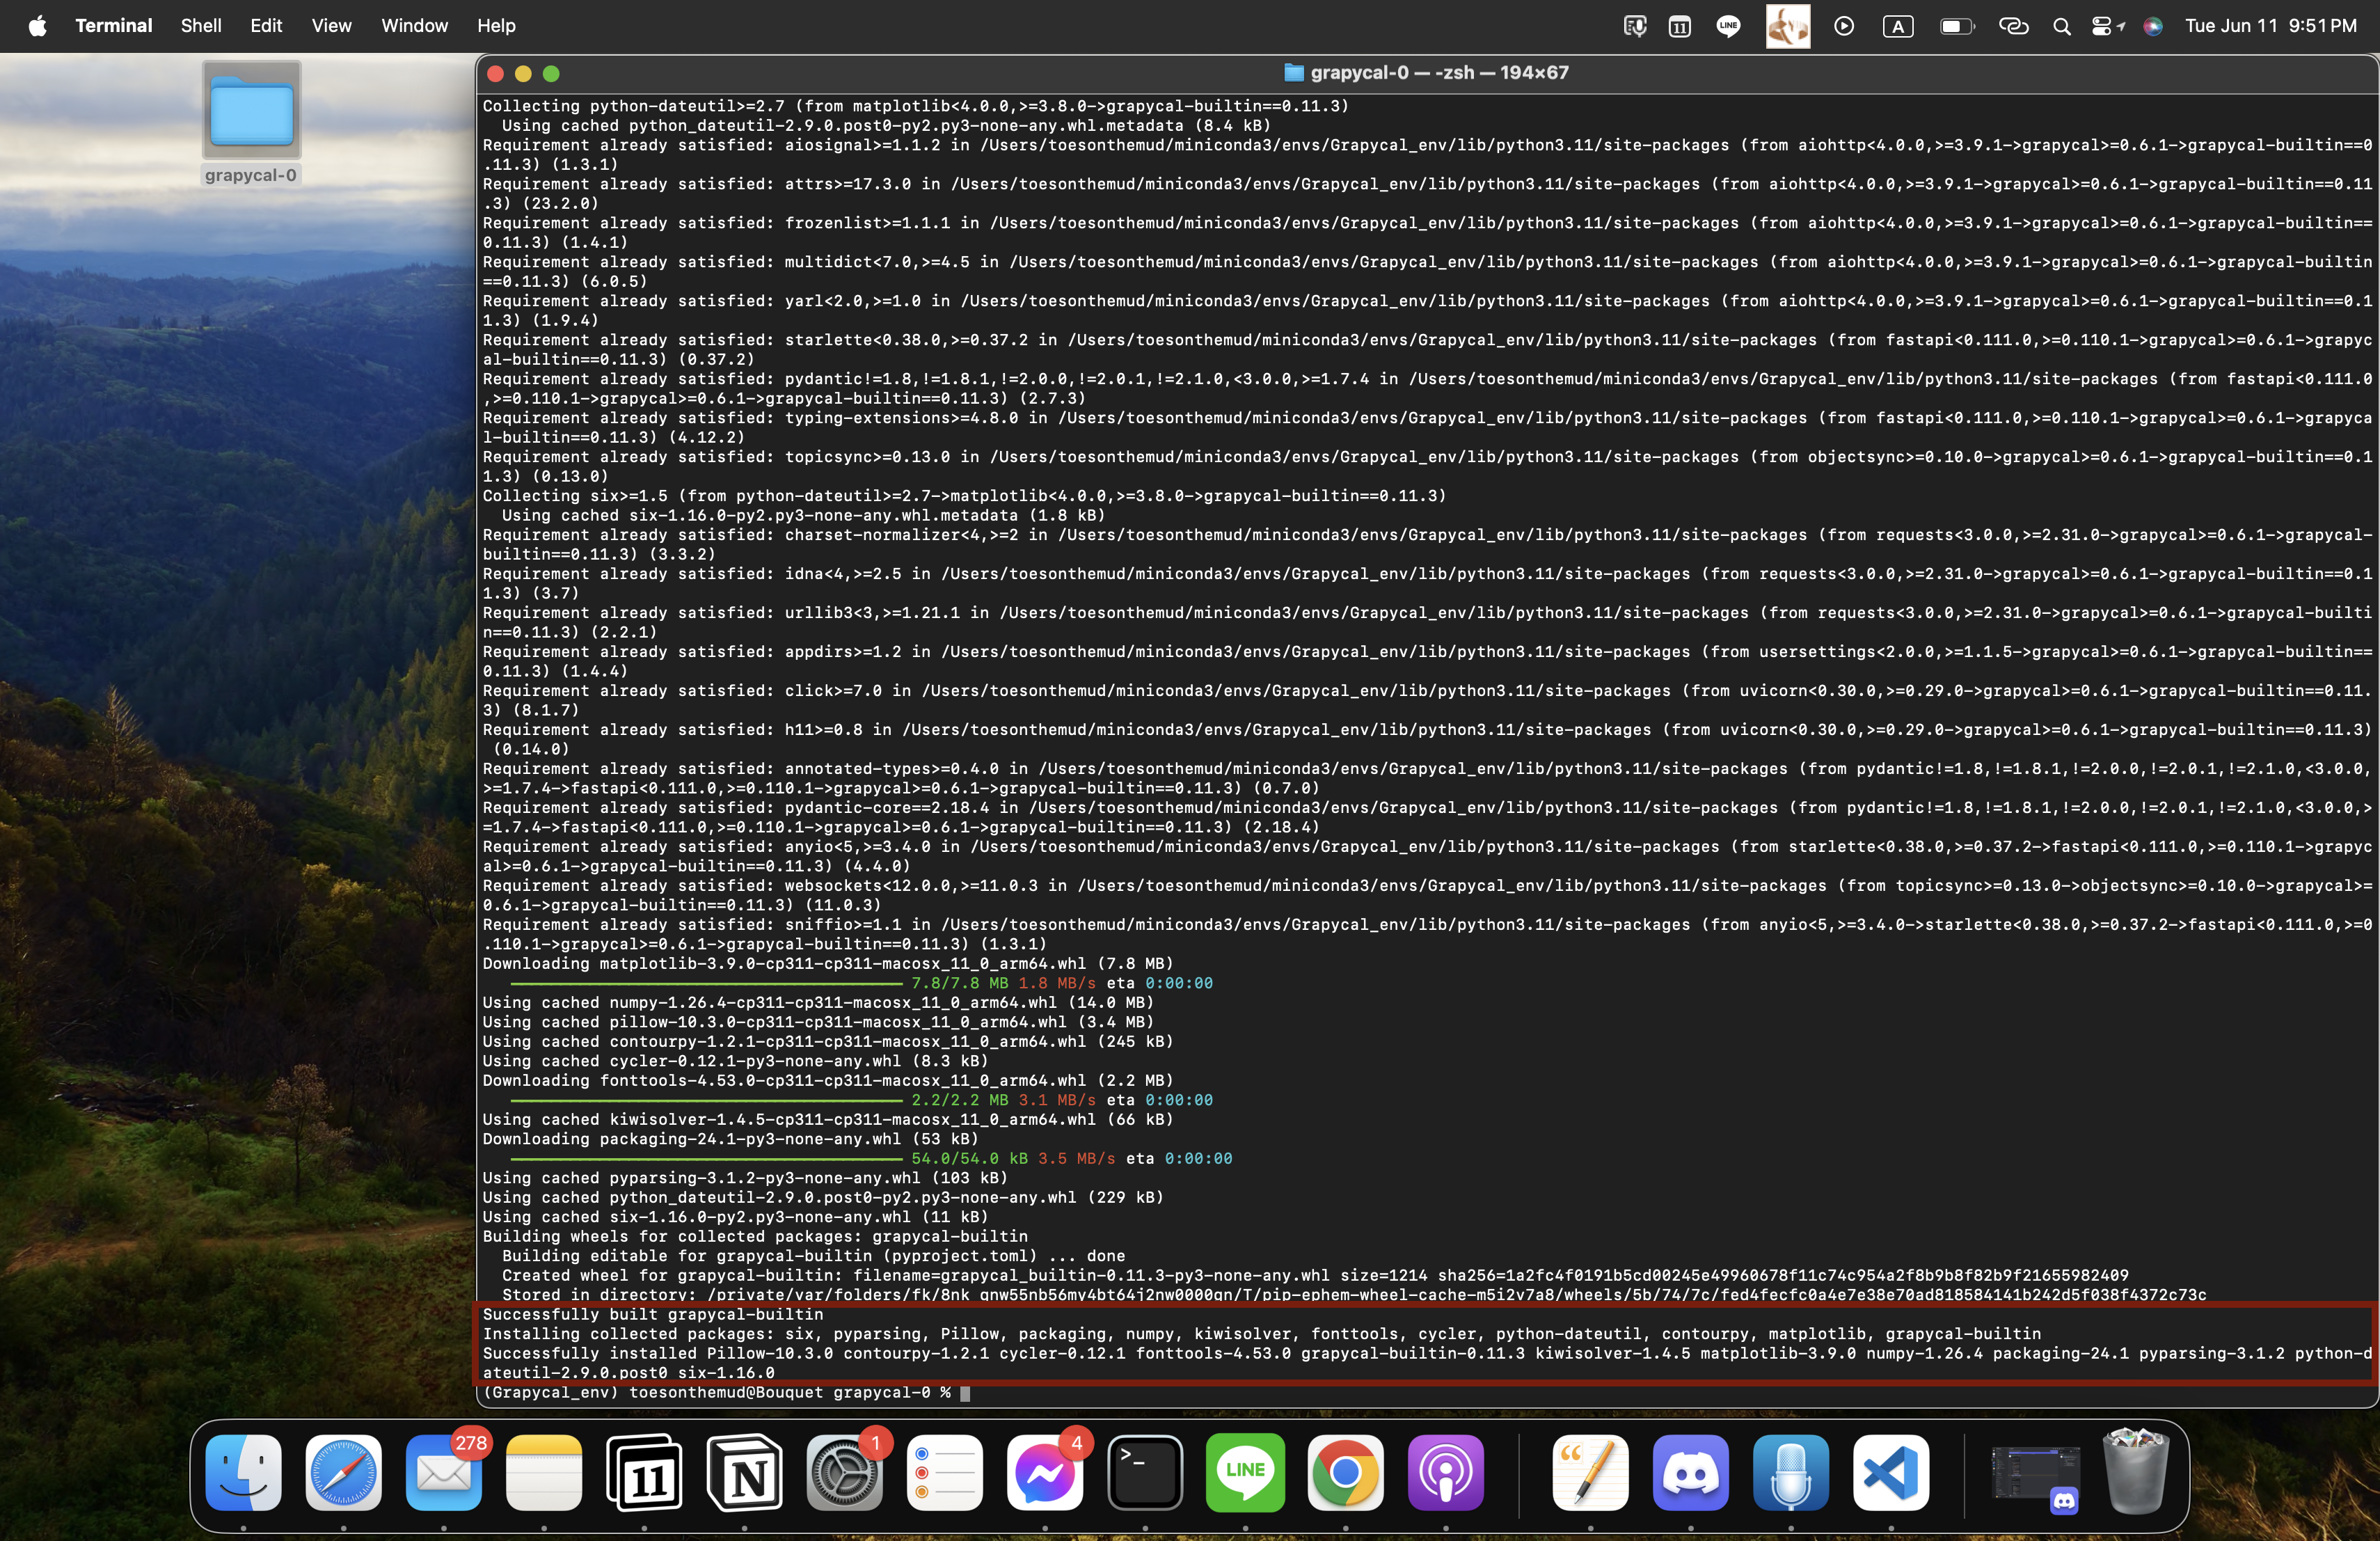This screenshot has height=1541, width=2380.
Task: Click the now playing menu bar icon
Action: click(x=1844, y=26)
